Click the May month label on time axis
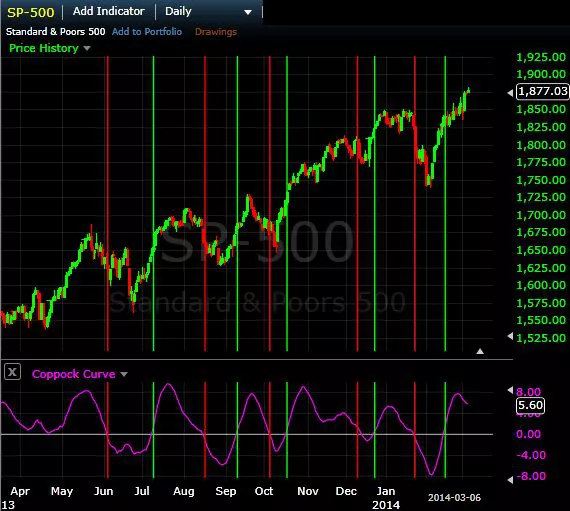 click(x=62, y=491)
